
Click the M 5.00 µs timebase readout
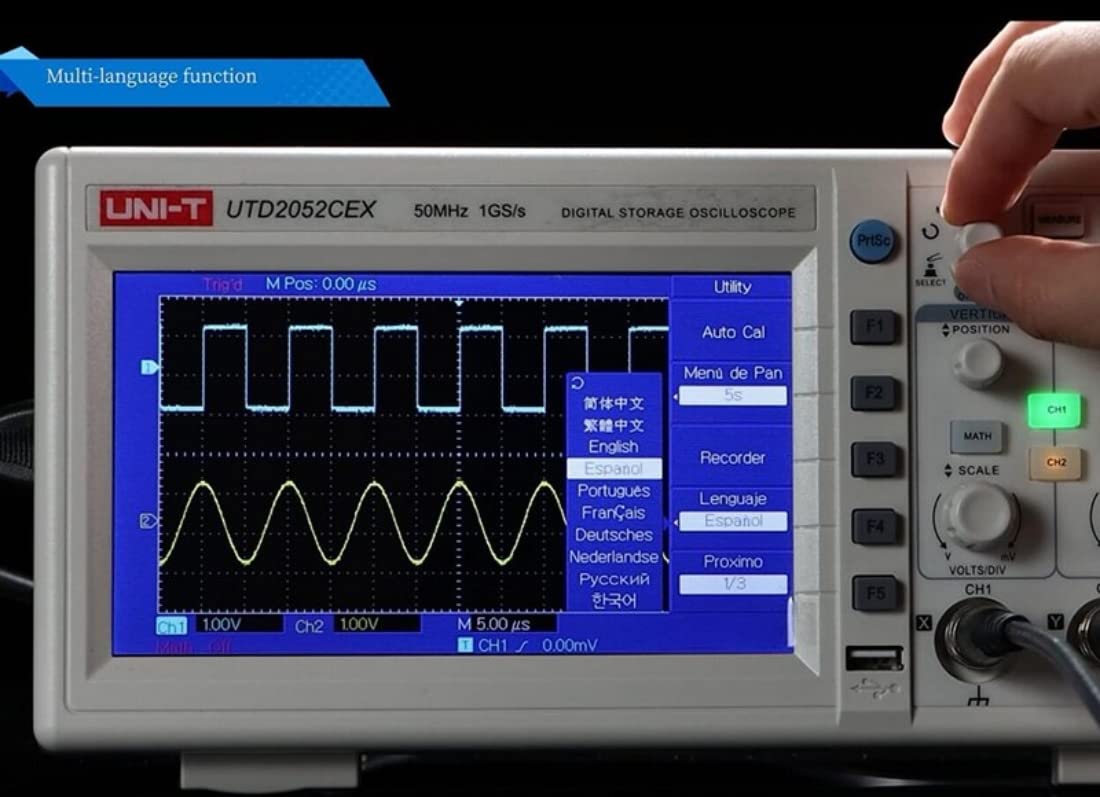point(495,624)
